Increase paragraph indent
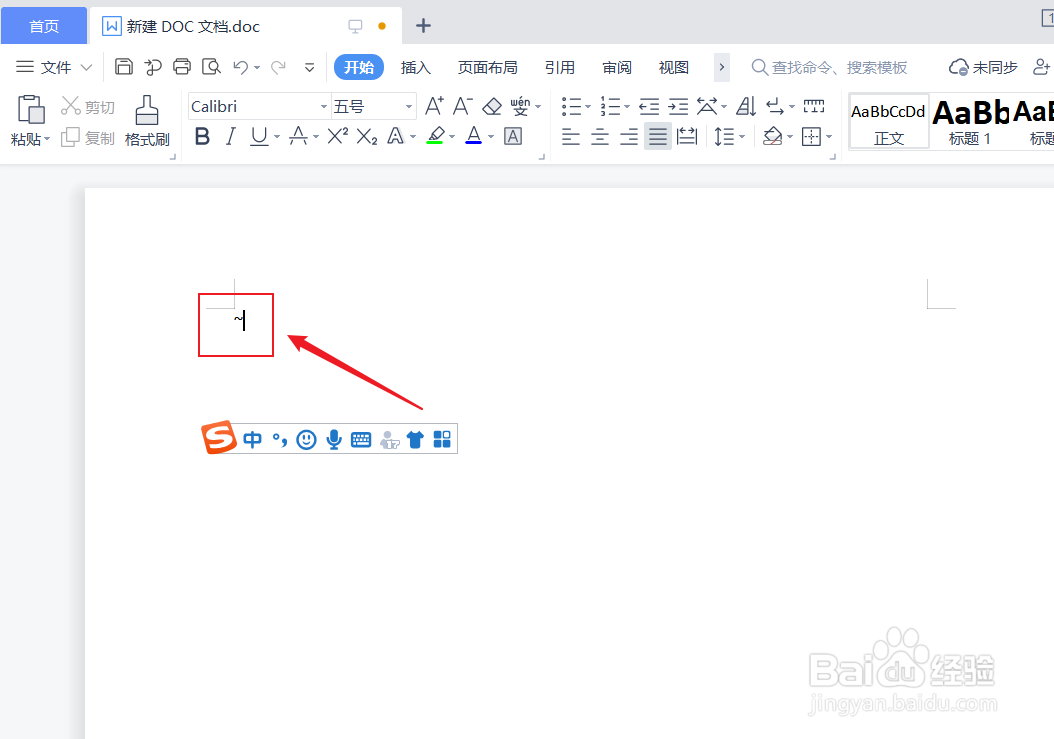This screenshot has height=739, width=1054. 678,106
